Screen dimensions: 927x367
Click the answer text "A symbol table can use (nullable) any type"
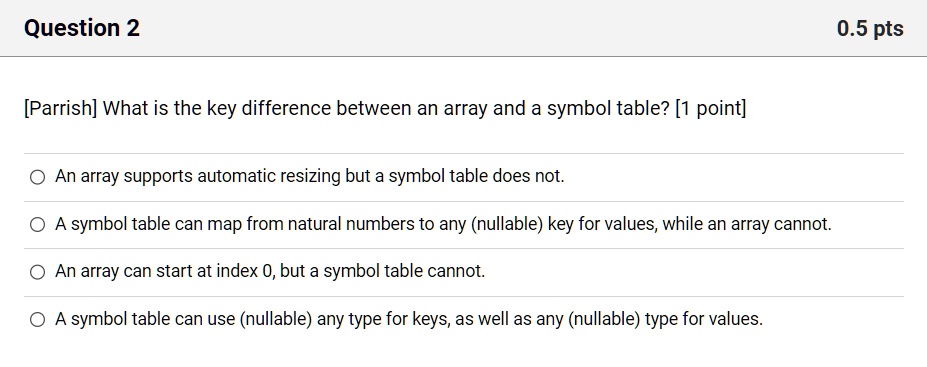coord(409,319)
